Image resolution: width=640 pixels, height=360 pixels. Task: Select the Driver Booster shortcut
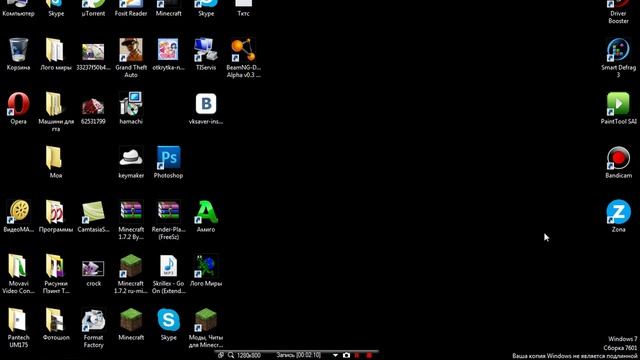tap(618, 4)
